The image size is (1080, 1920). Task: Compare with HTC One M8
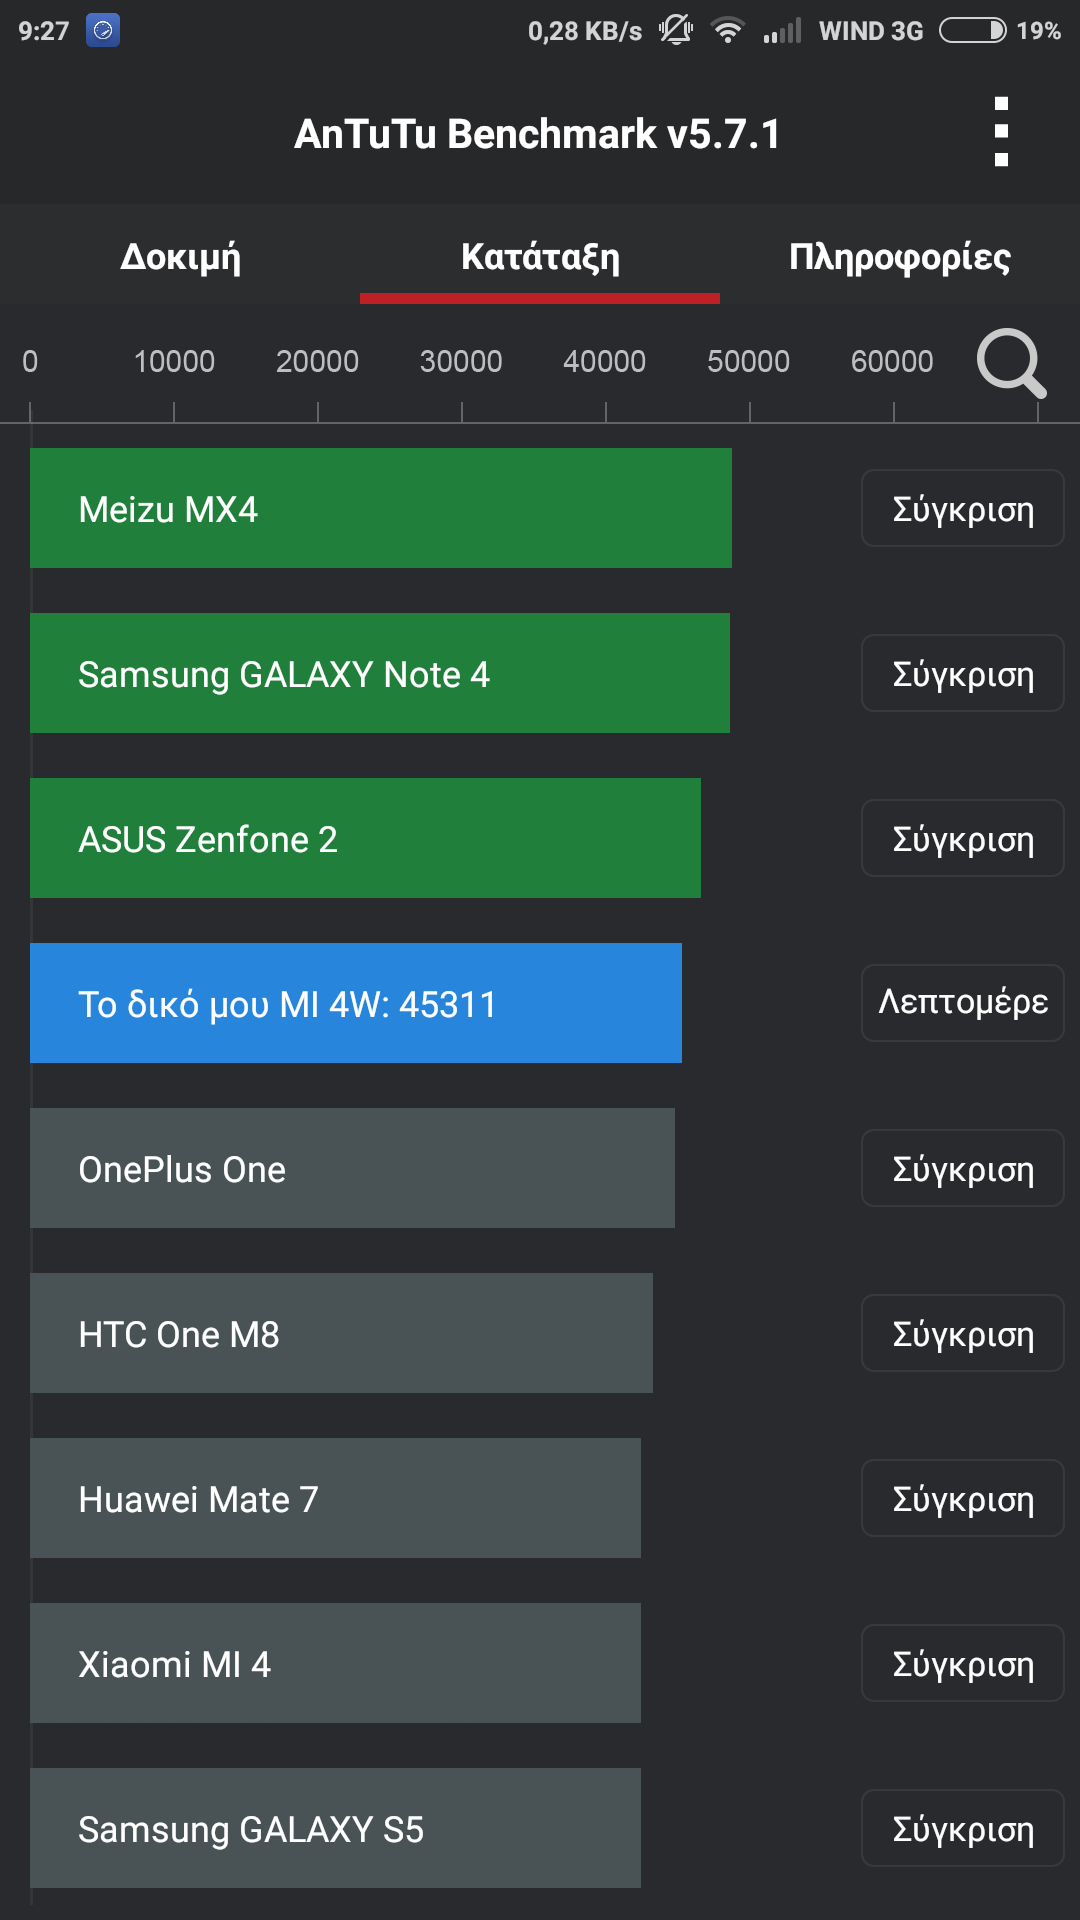pyautogui.click(x=962, y=1334)
